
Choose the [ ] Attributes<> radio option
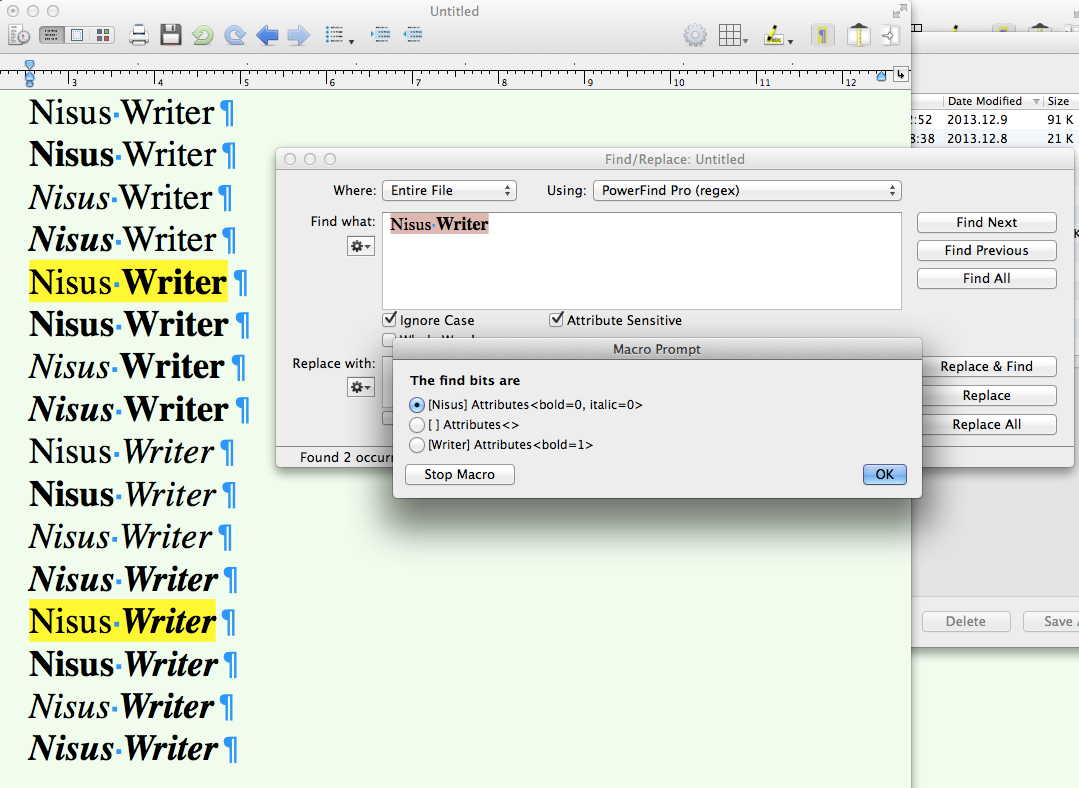click(418, 425)
